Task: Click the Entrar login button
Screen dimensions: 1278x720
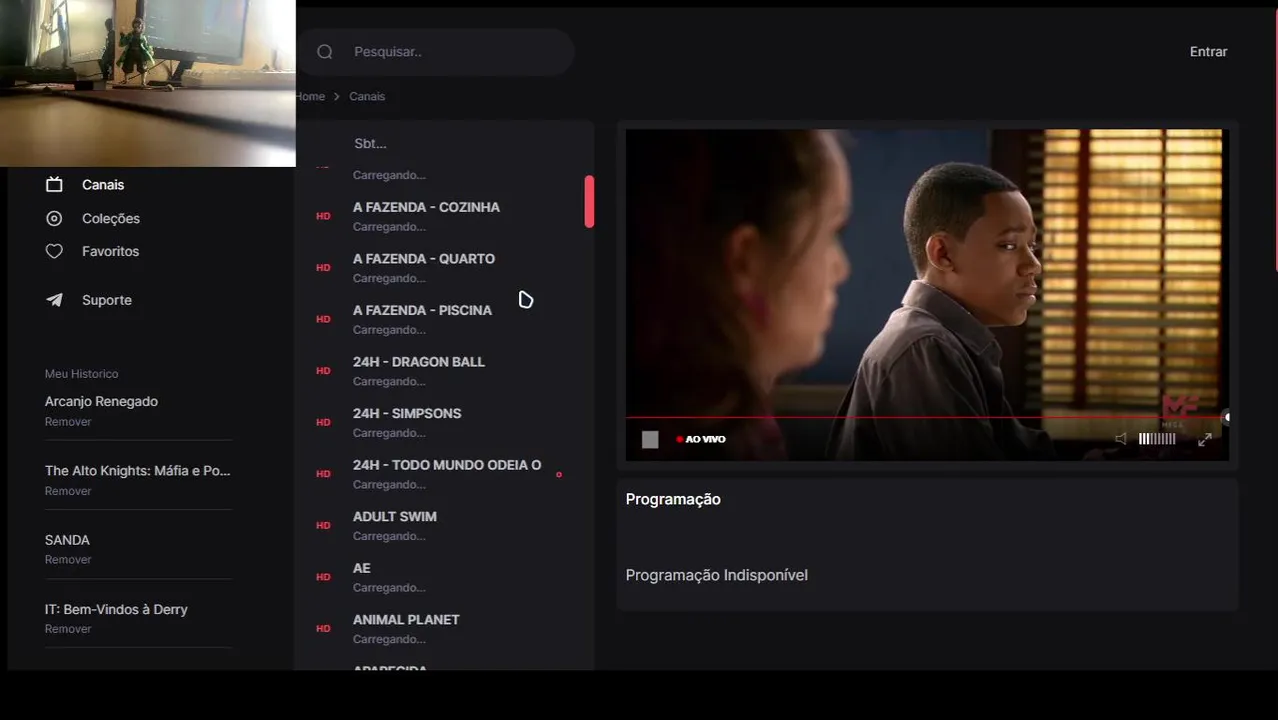Action: [1208, 52]
